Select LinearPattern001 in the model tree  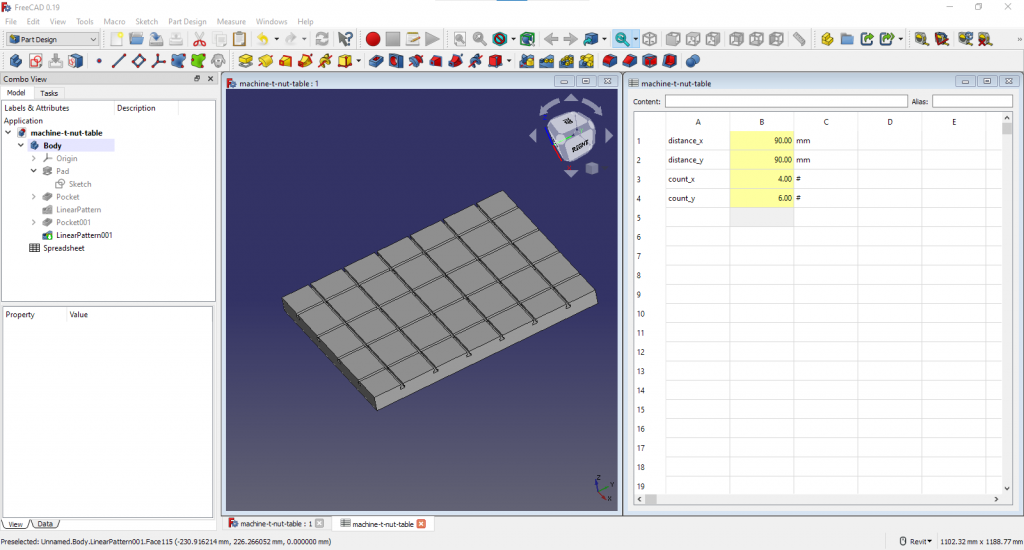click(x=84, y=235)
